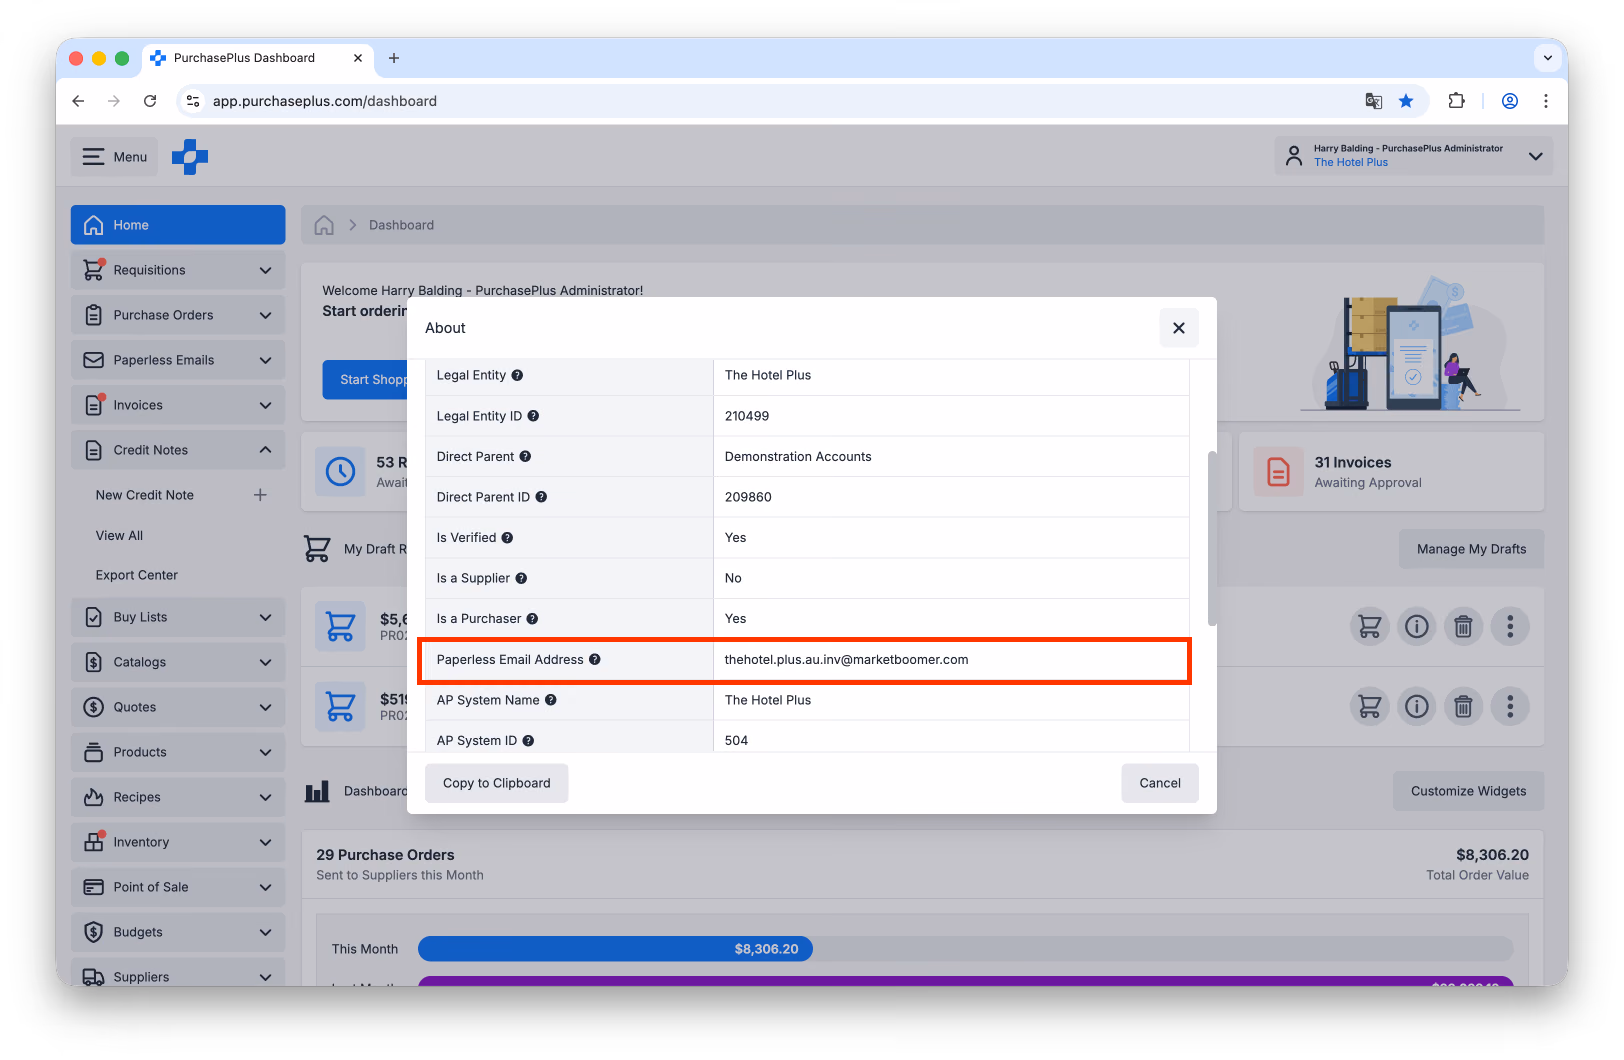Click Is Verified help icon
Screen dimensions: 1624x1060
507,538
